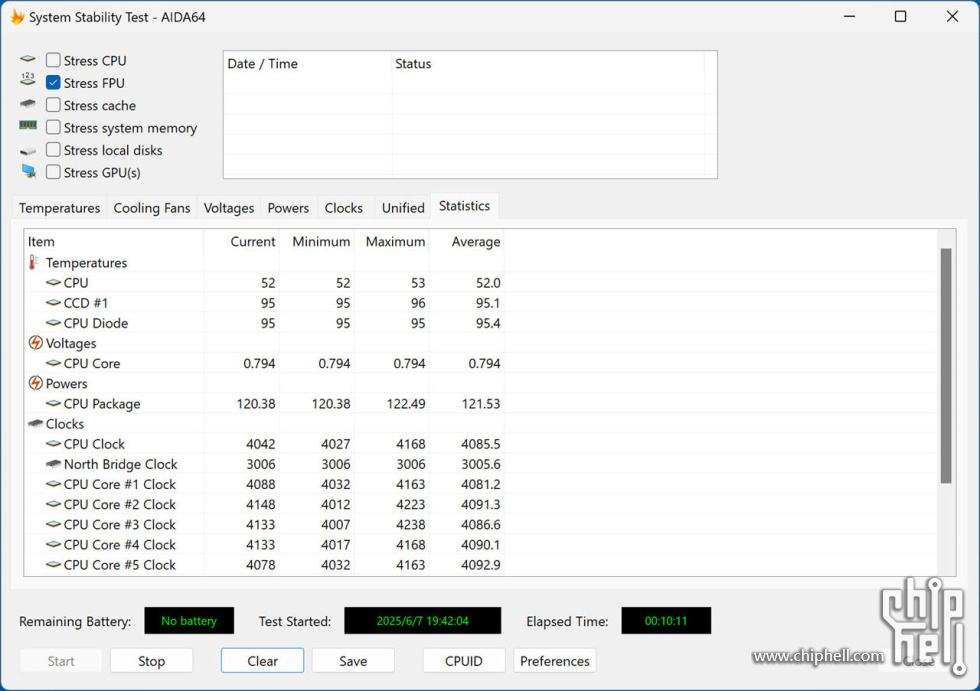The height and width of the screenshot is (691, 980).
Task: Enable the Stress CPU checkbox
Action: tap(53, 60)
